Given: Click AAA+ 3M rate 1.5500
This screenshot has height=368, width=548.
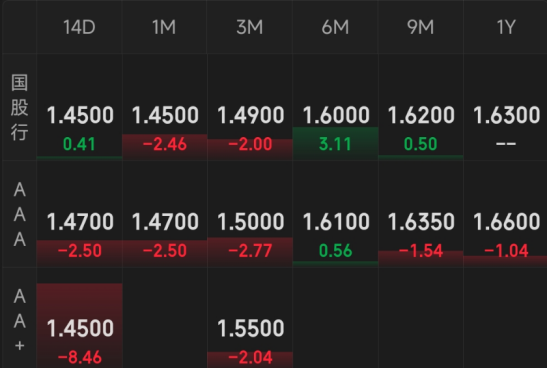Looking at the screenshot, I should (x=251, y=329).
